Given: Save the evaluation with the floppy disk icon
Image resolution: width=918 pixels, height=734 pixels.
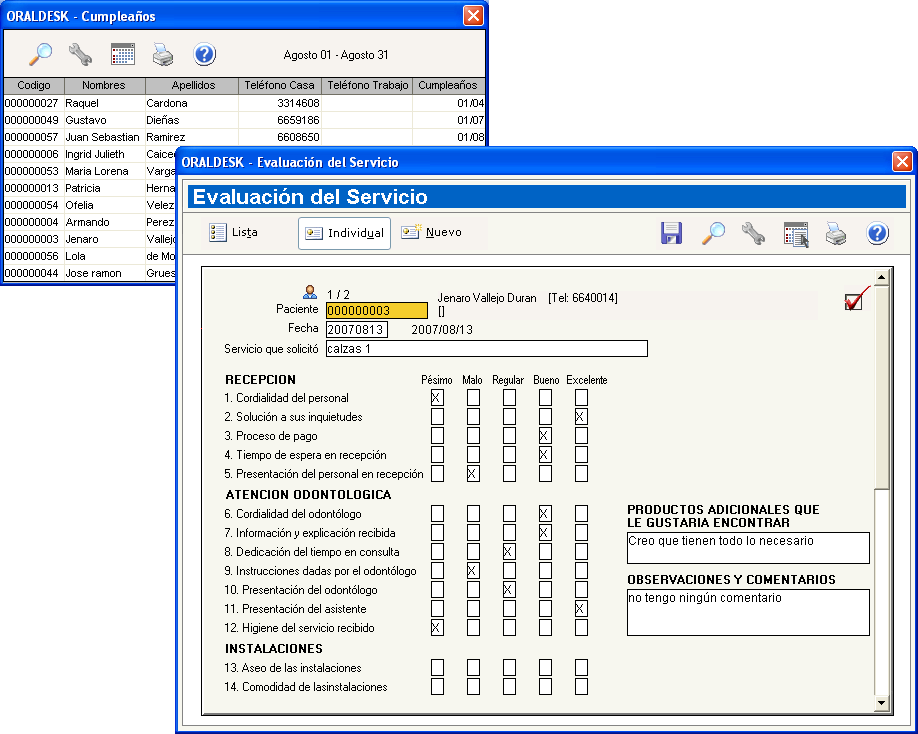Looking at the screenshot, I should [671, 233].
